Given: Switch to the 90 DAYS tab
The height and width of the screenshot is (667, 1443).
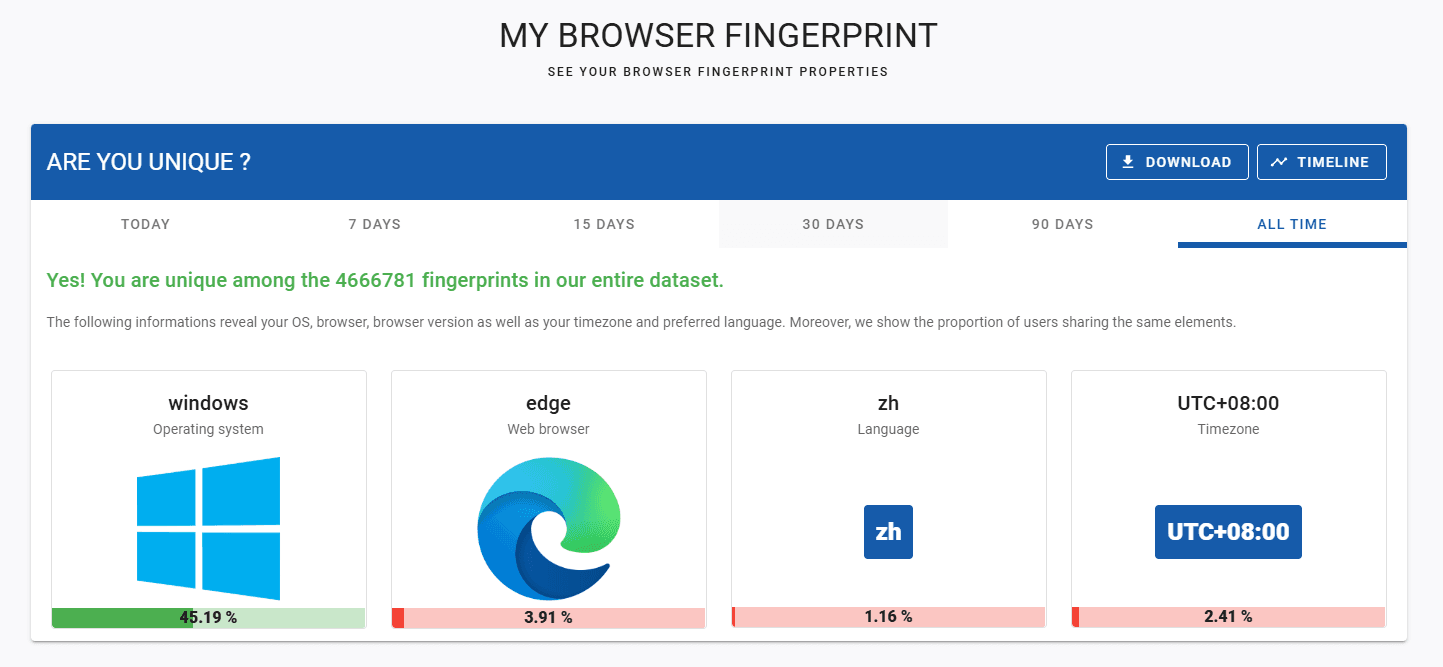Looking at the screenshot, I should coord(1062,224).
